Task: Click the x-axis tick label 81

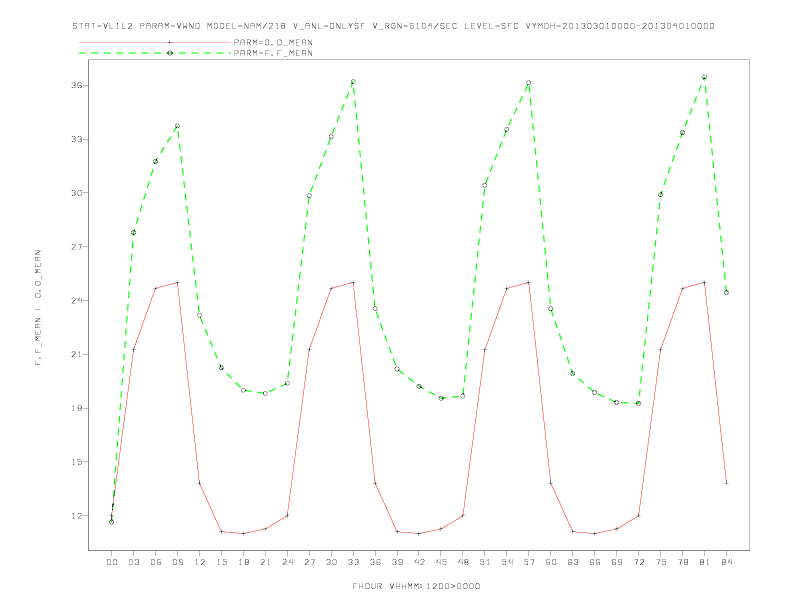Action: coord(704,562)
